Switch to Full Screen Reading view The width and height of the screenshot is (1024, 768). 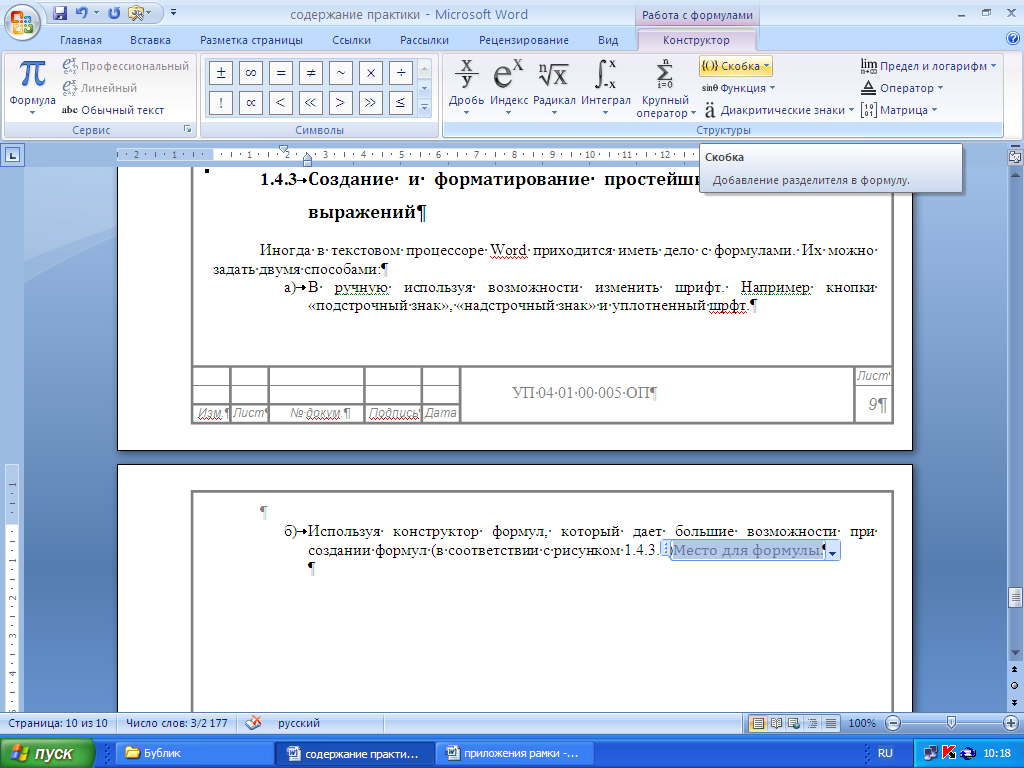click(776, 723)
